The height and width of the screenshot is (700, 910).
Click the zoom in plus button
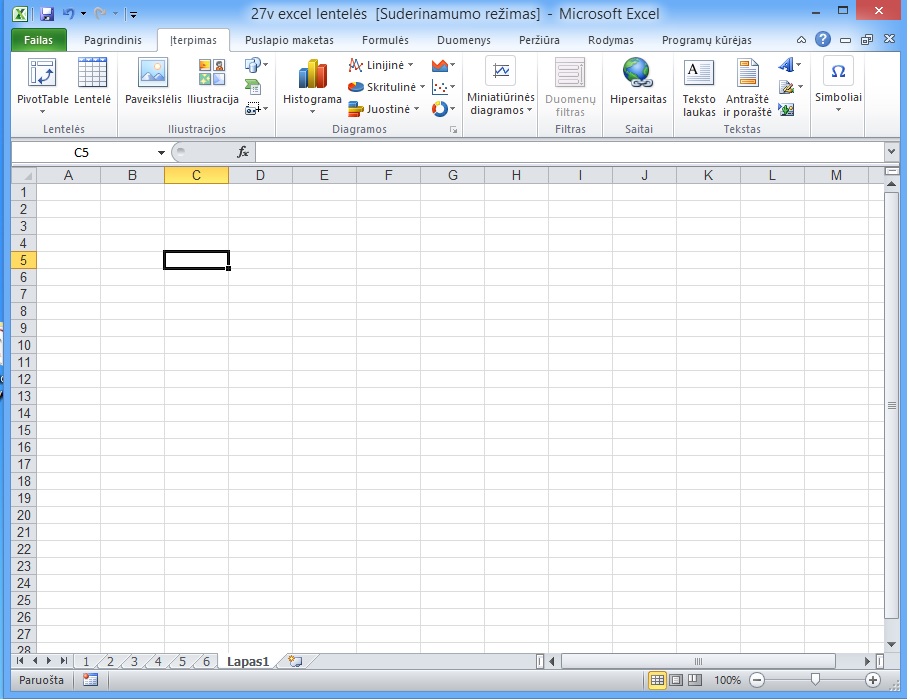[x=873, y=680]
